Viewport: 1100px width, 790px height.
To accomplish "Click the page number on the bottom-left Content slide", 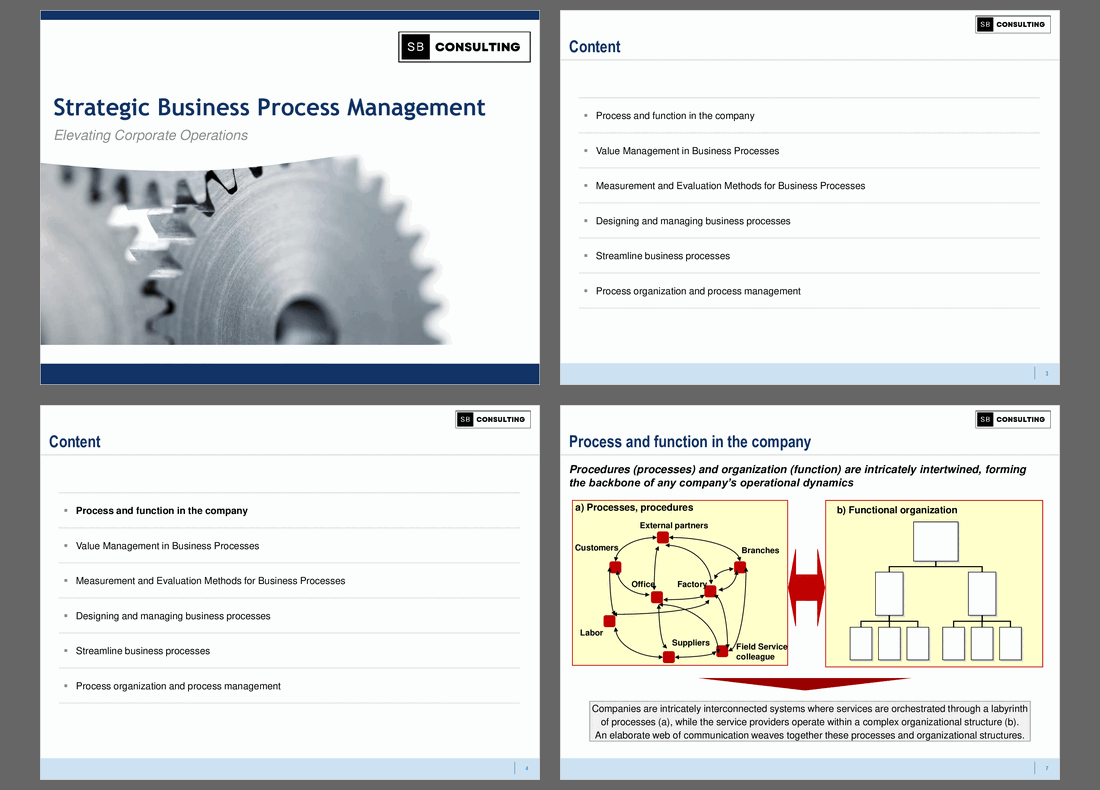I will [526, 767].
